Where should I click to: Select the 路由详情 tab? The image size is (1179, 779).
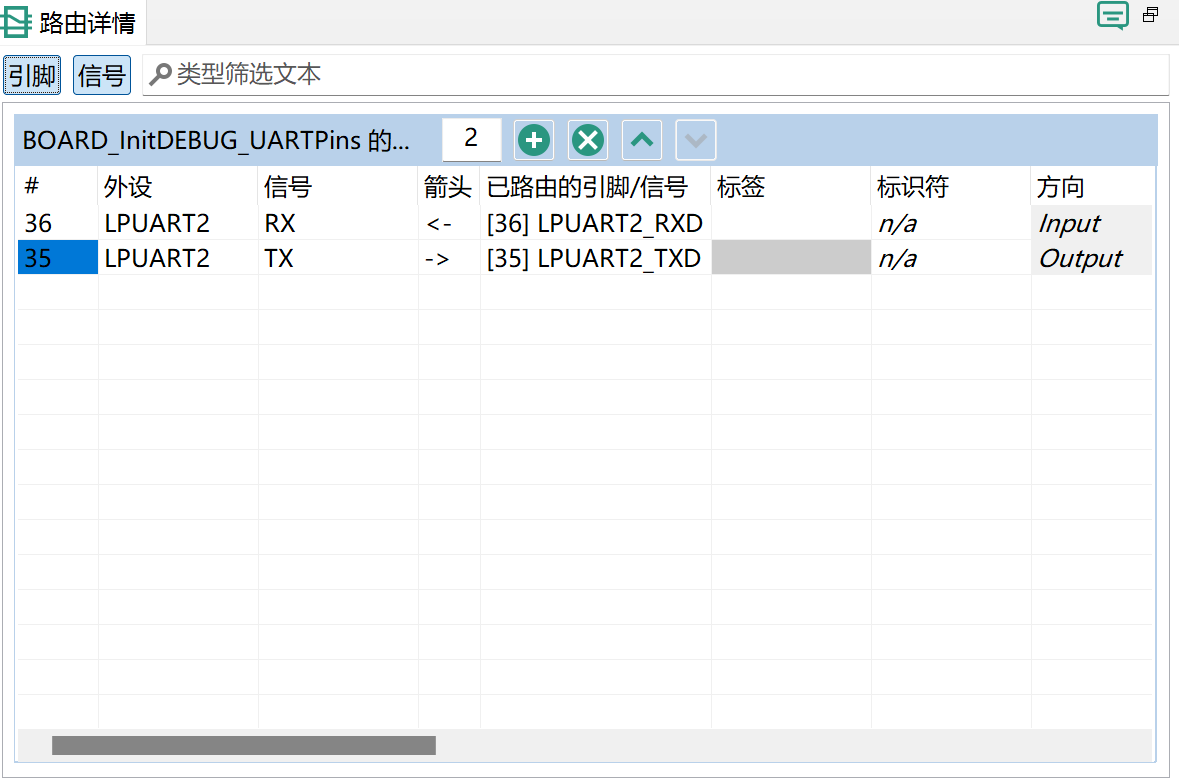tap(86, 21)
